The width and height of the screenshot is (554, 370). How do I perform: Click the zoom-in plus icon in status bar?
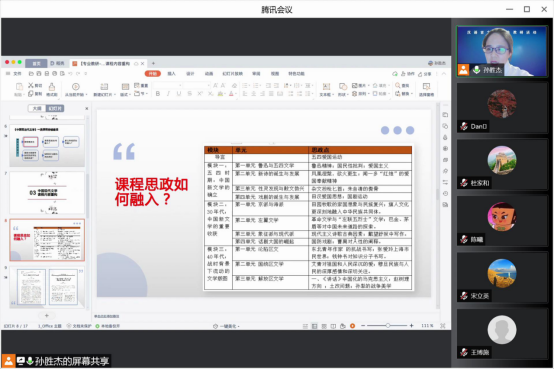pos(412,325)
